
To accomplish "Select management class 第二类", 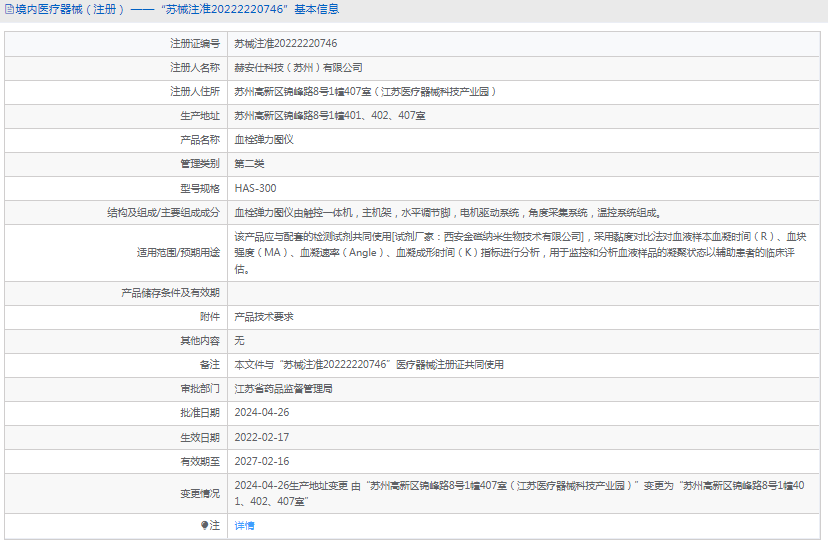I will pos(249,164).
